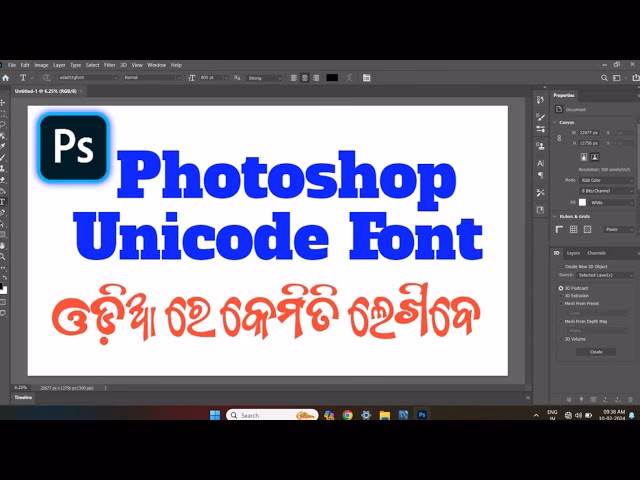Collapse the Canvas section
640x480 pixels.
tap(555, 122)
